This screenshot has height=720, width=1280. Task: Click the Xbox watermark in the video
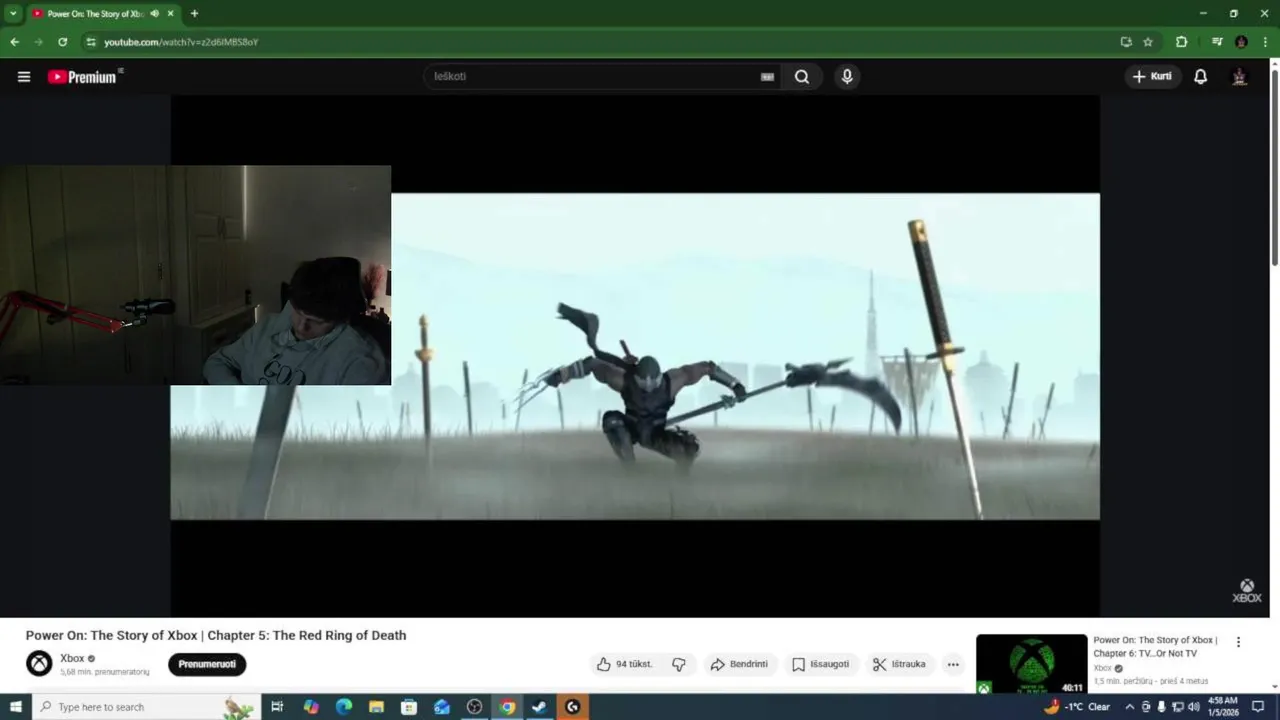[x=1246, y=591]
